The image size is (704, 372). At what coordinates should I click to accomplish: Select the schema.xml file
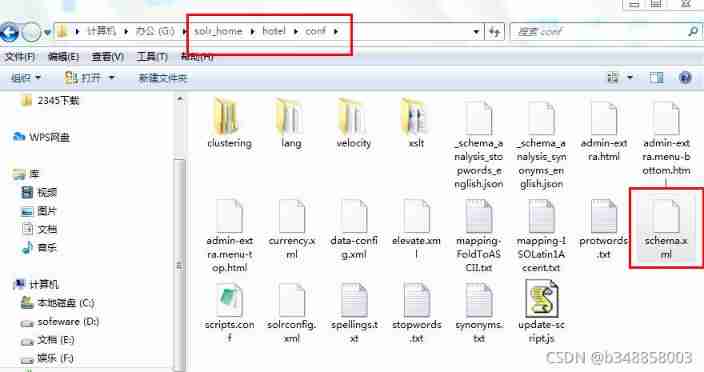666,229
